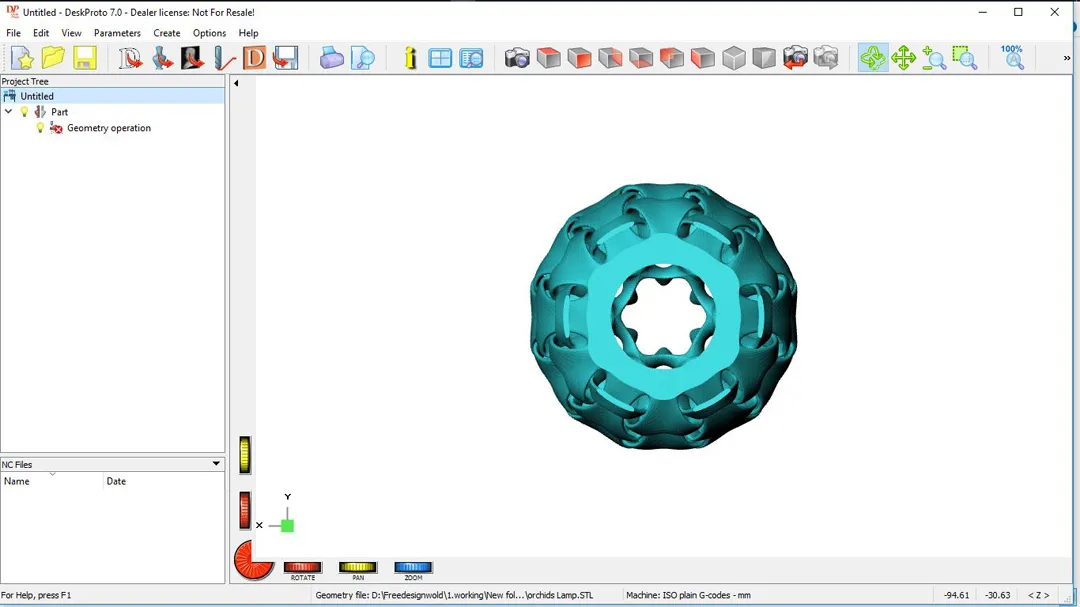Select the Zoom window selection tool
The height and width of the screenshot is (607, 1080).
pos(964,59)
